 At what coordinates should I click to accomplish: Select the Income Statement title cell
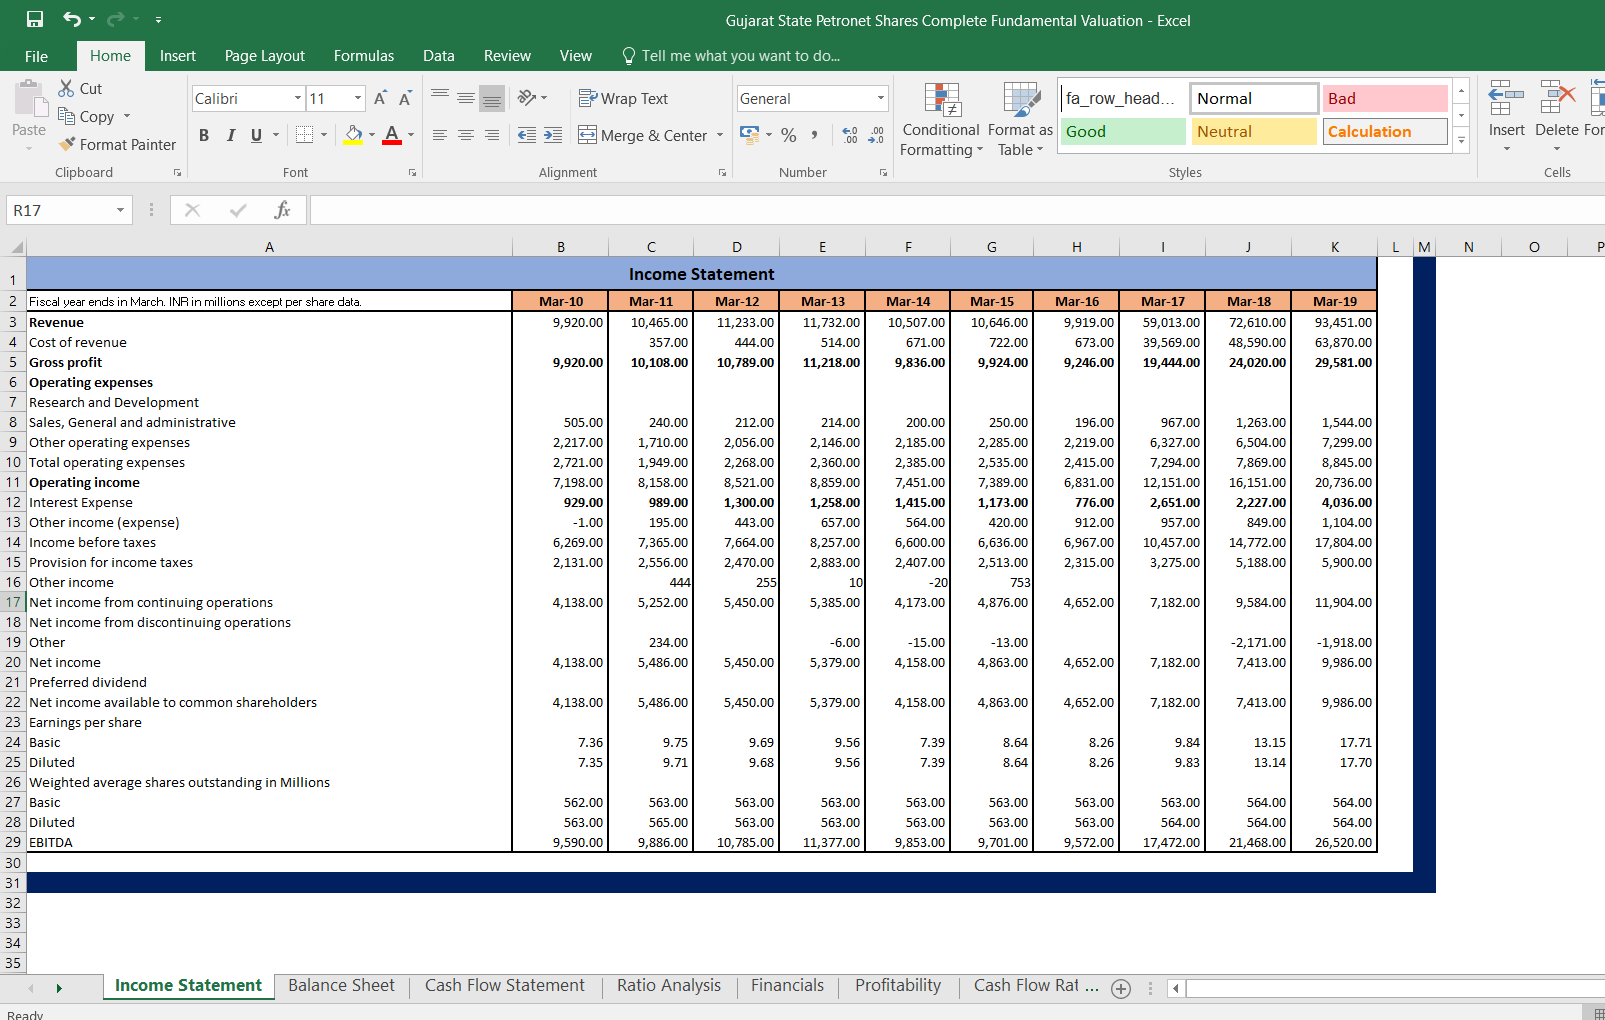click(701, 274)
